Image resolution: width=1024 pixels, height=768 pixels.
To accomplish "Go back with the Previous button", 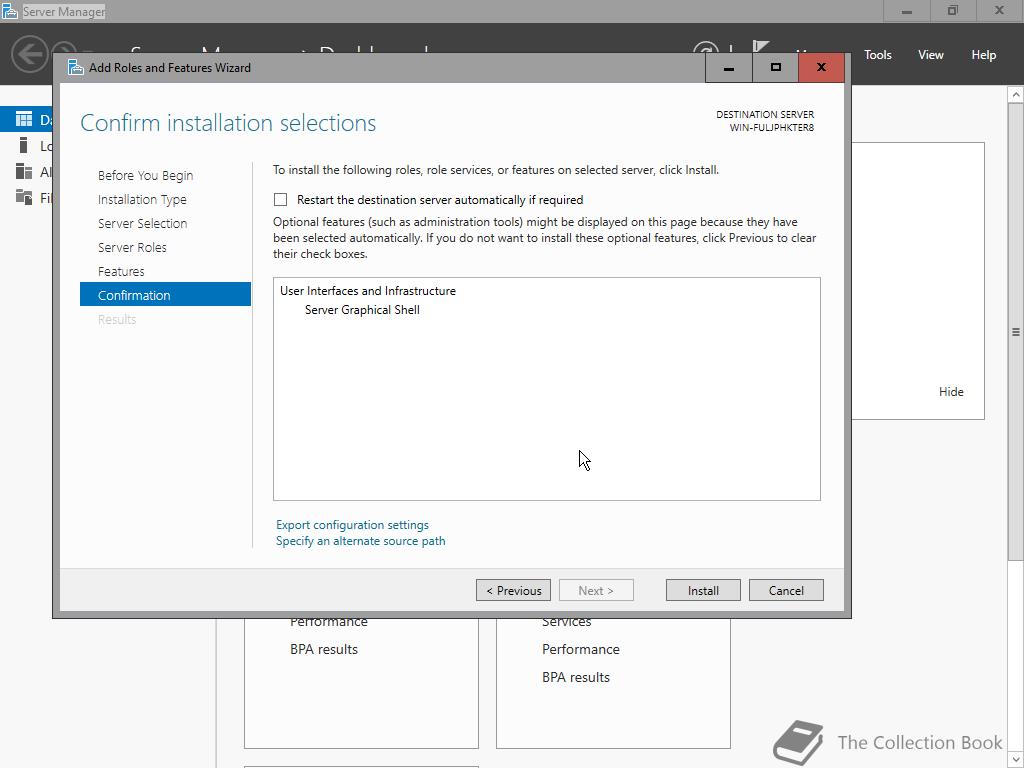I will coord(513,590).
